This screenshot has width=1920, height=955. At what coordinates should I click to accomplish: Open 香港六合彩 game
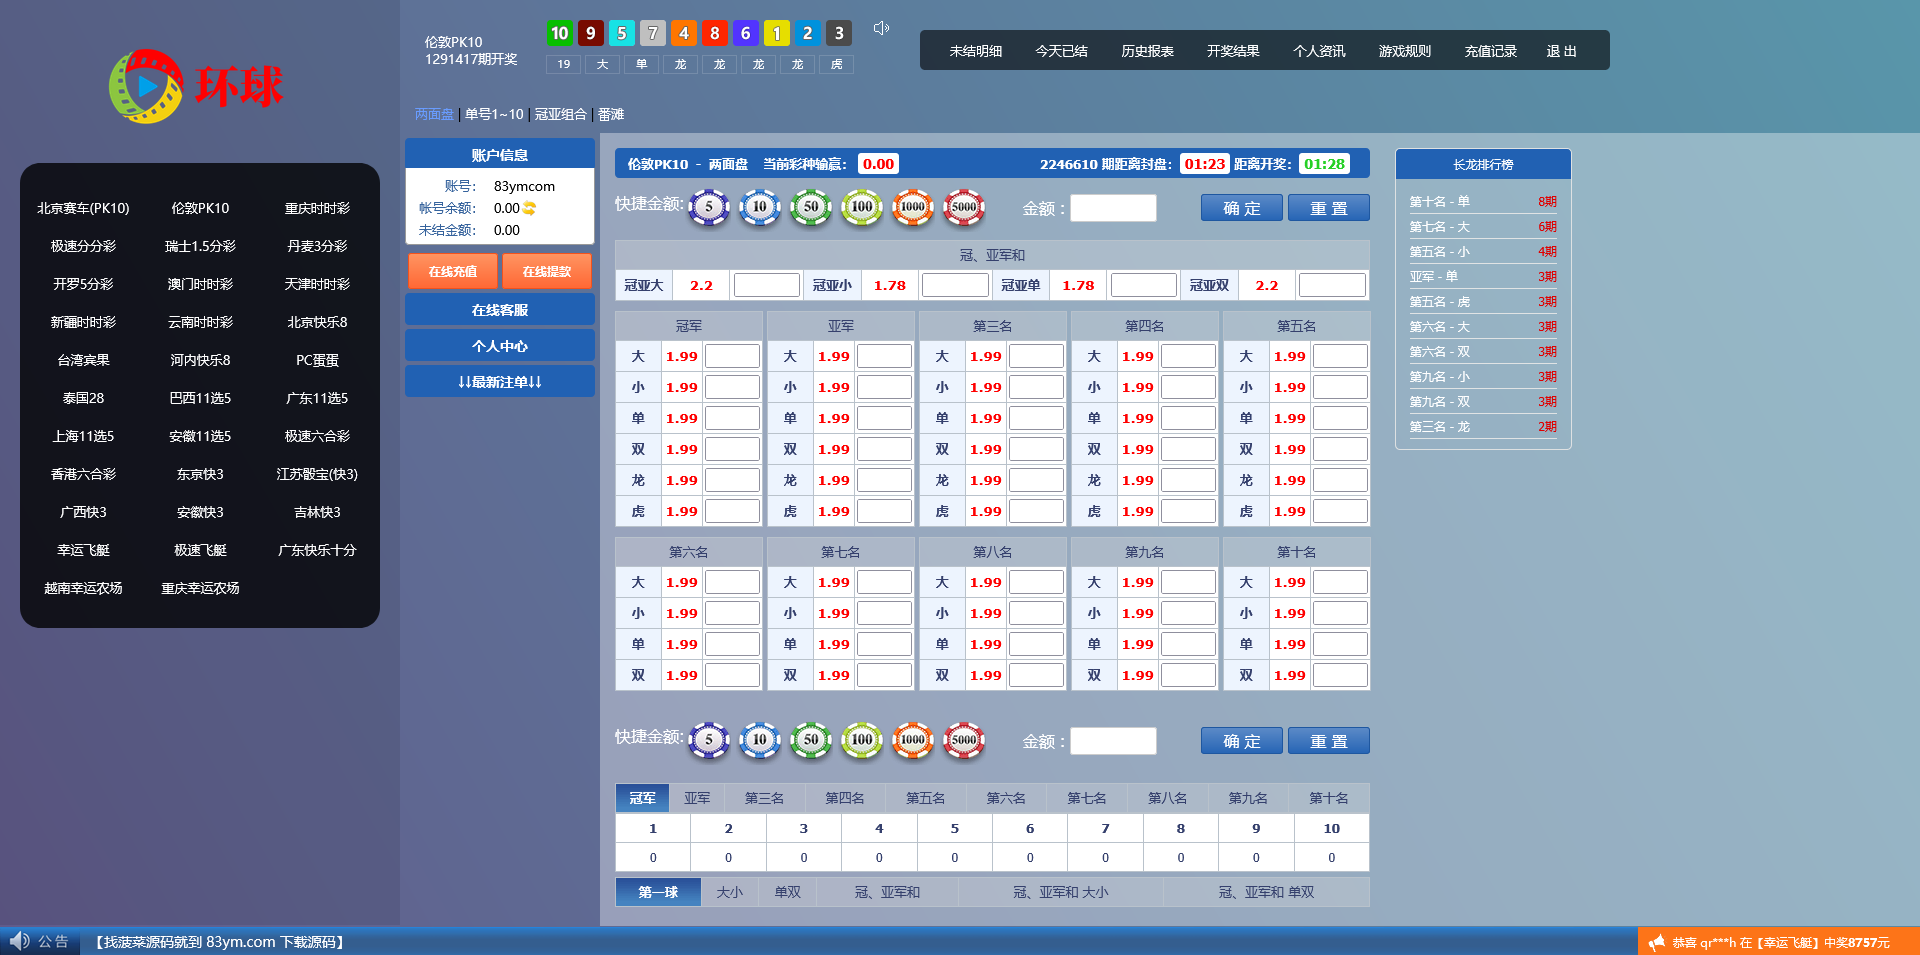tap(83, 474)
